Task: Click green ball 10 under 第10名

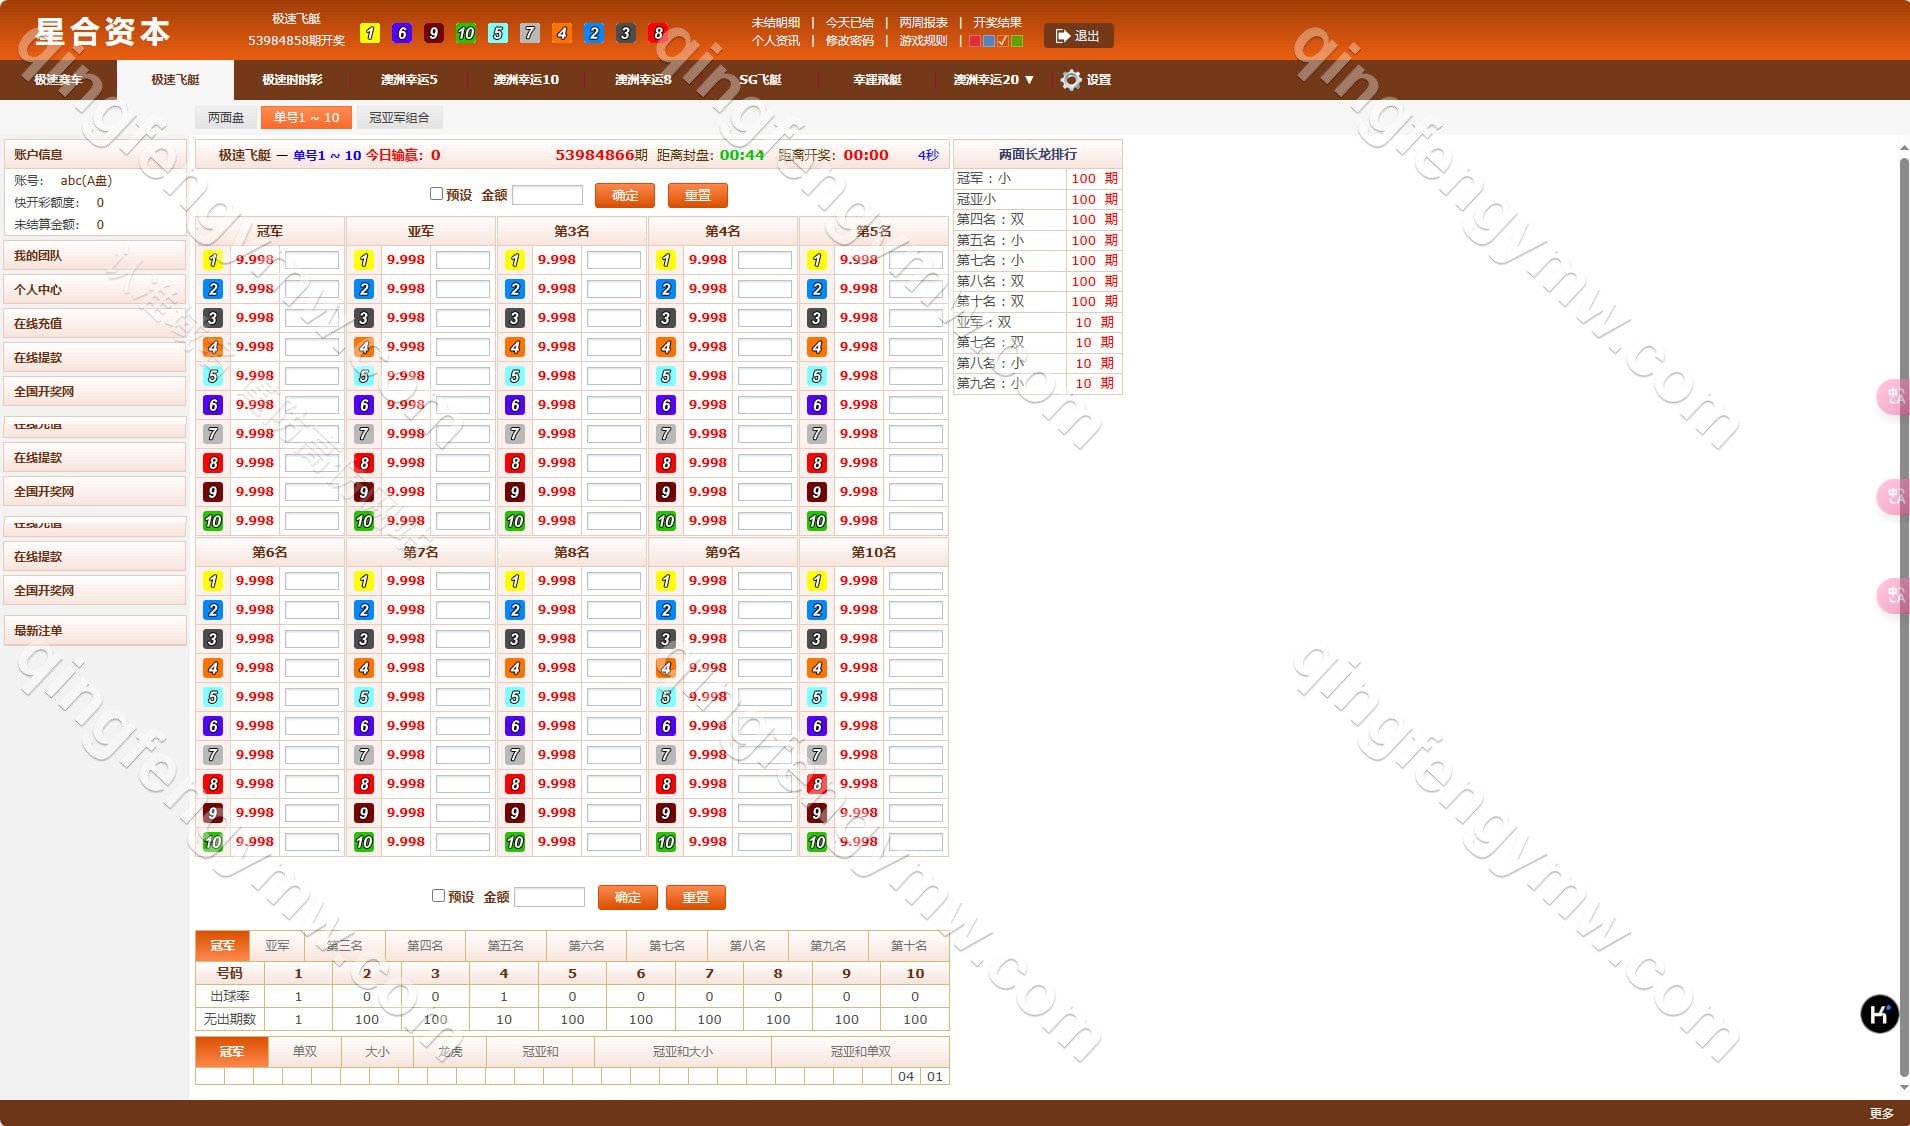Action: coord(817,842)
